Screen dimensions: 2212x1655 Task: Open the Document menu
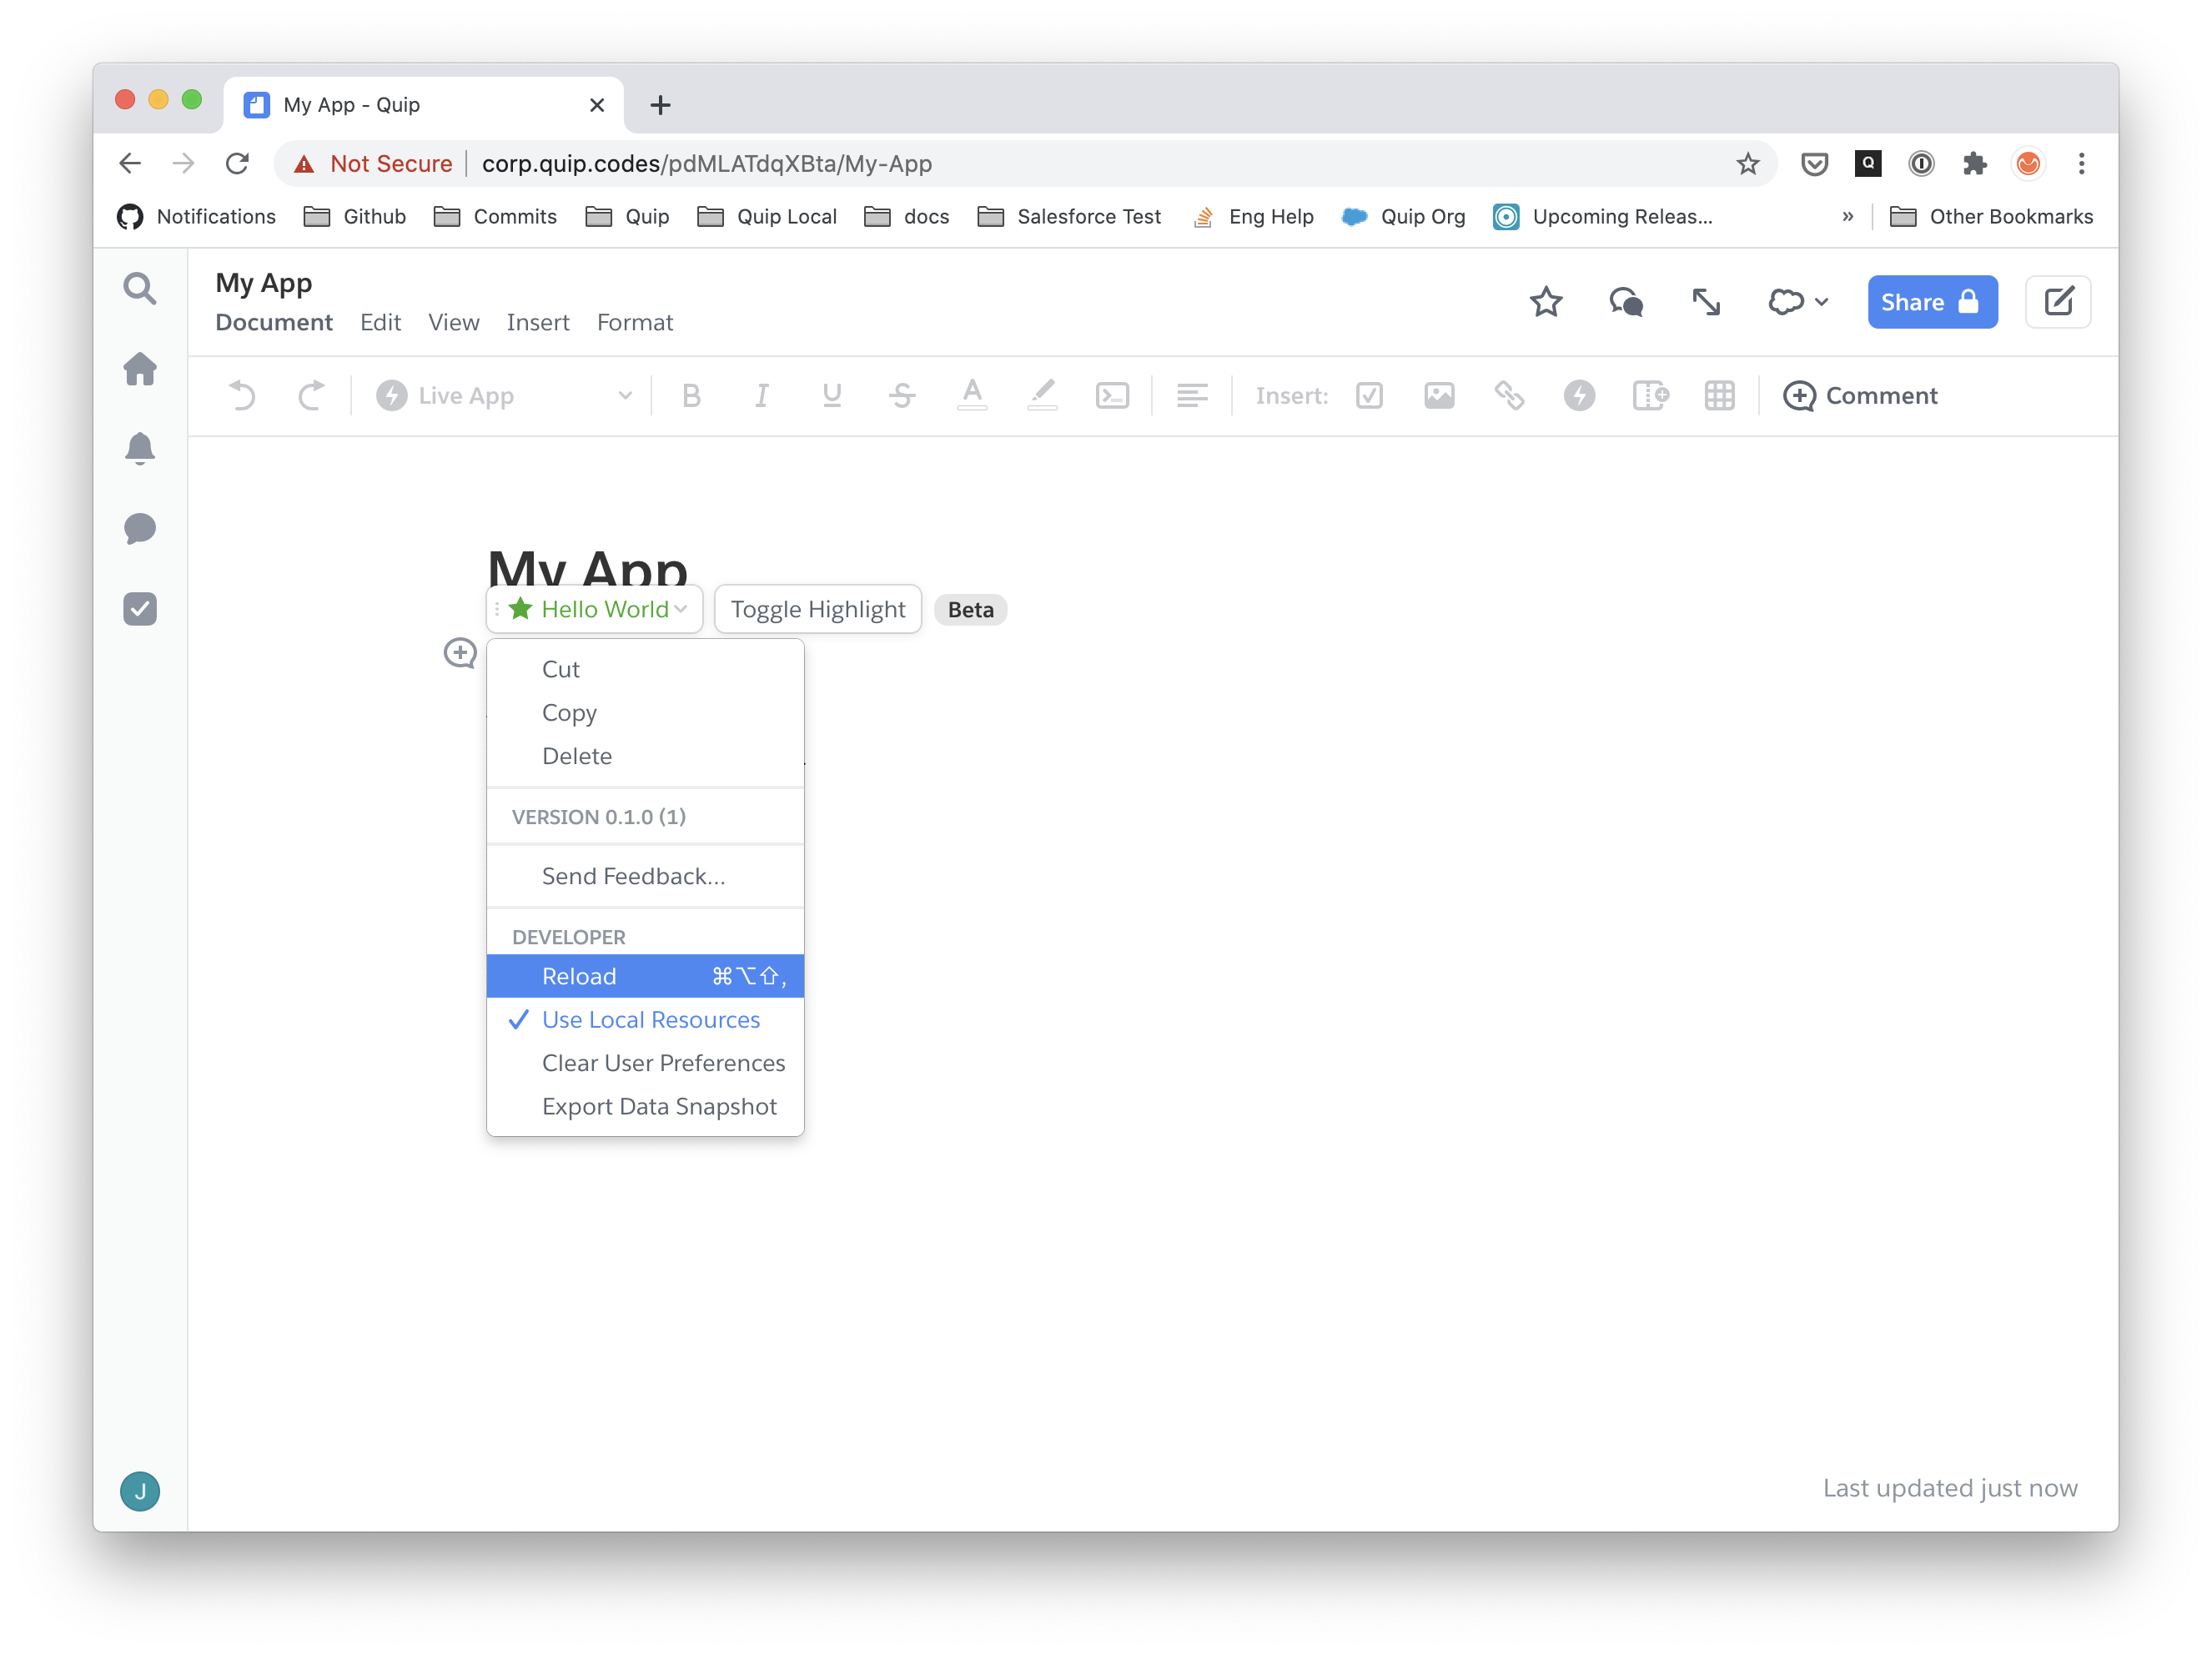point(274,322)
